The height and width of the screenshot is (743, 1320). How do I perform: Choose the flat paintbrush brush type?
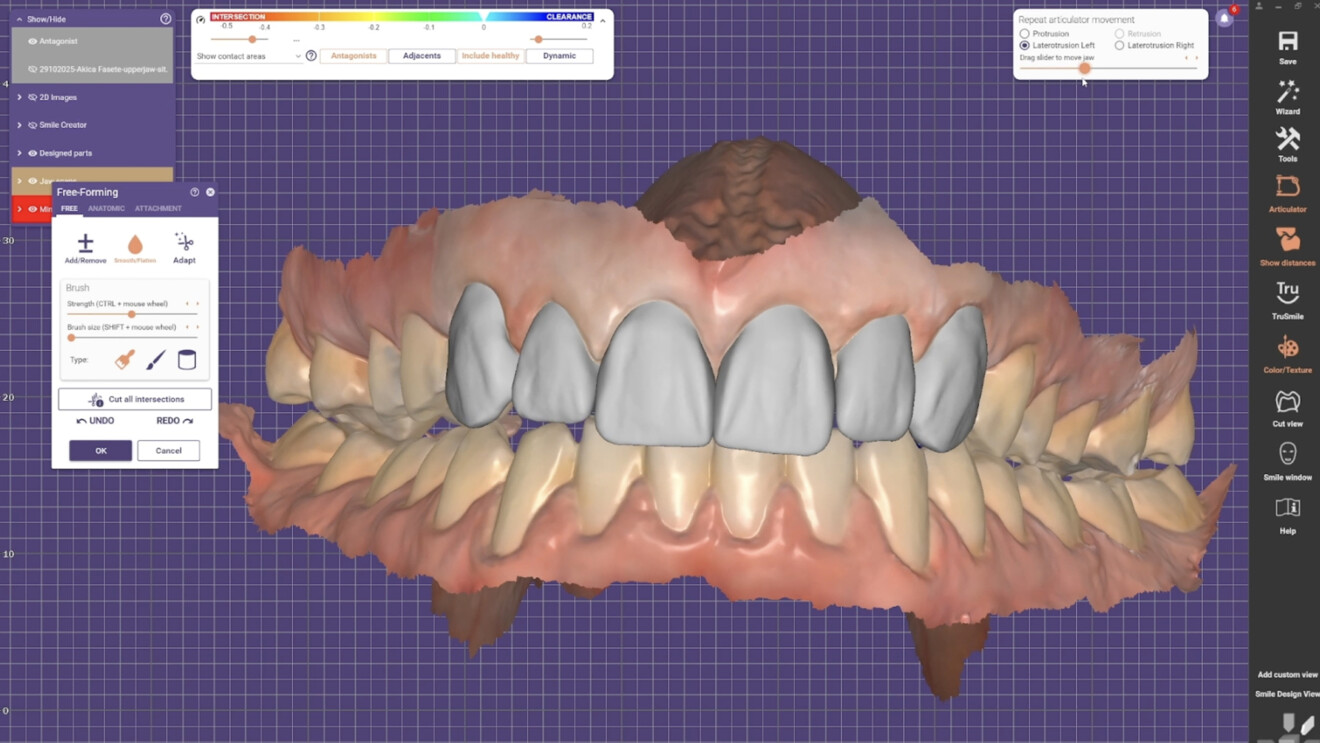(x=125, y=359)
